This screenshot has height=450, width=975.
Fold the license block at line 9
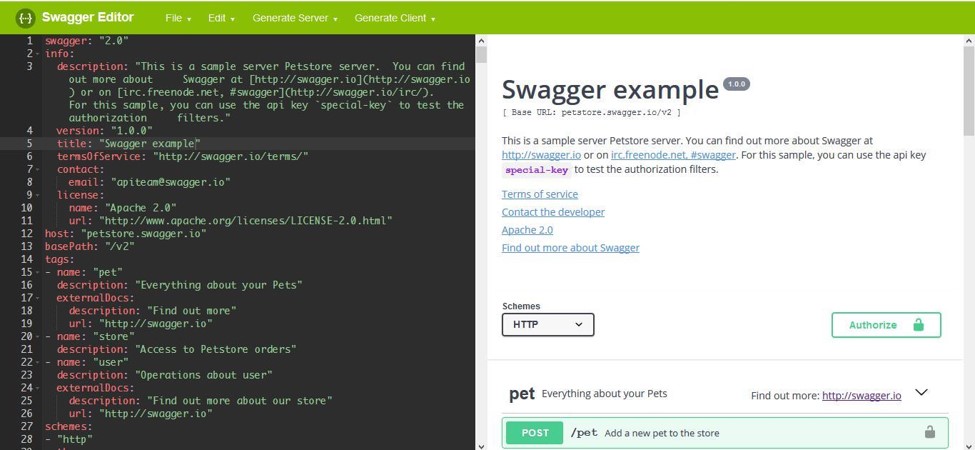click(x=37, y=195)
